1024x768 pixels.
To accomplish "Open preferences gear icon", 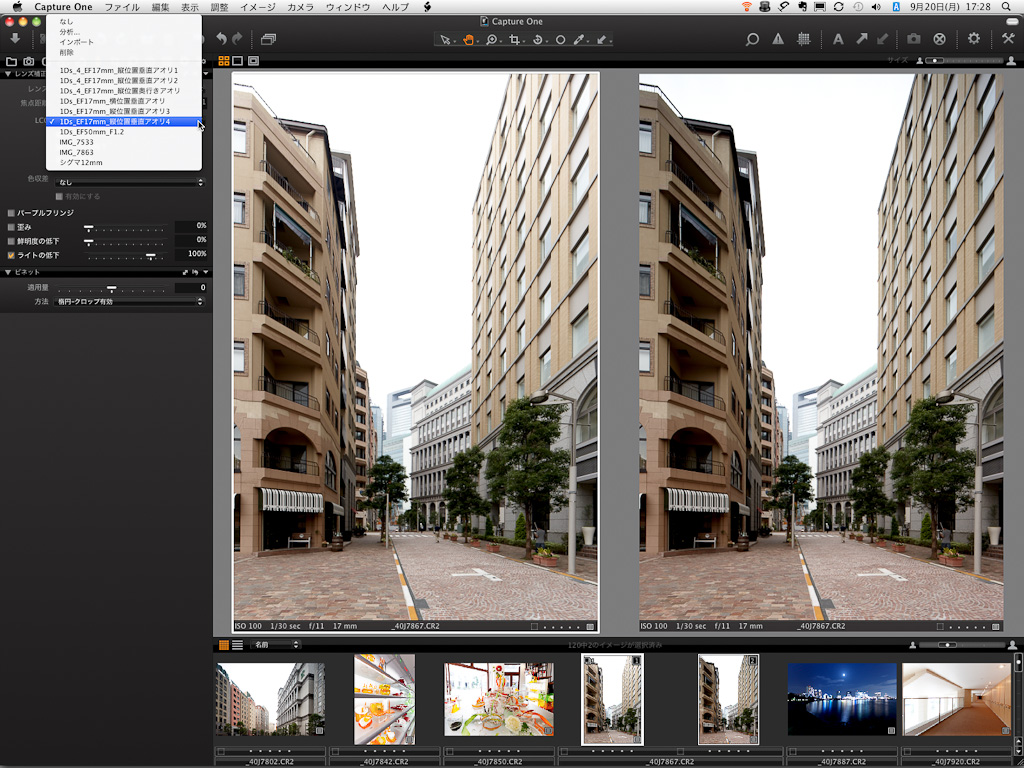I will [x=974, y=39].
